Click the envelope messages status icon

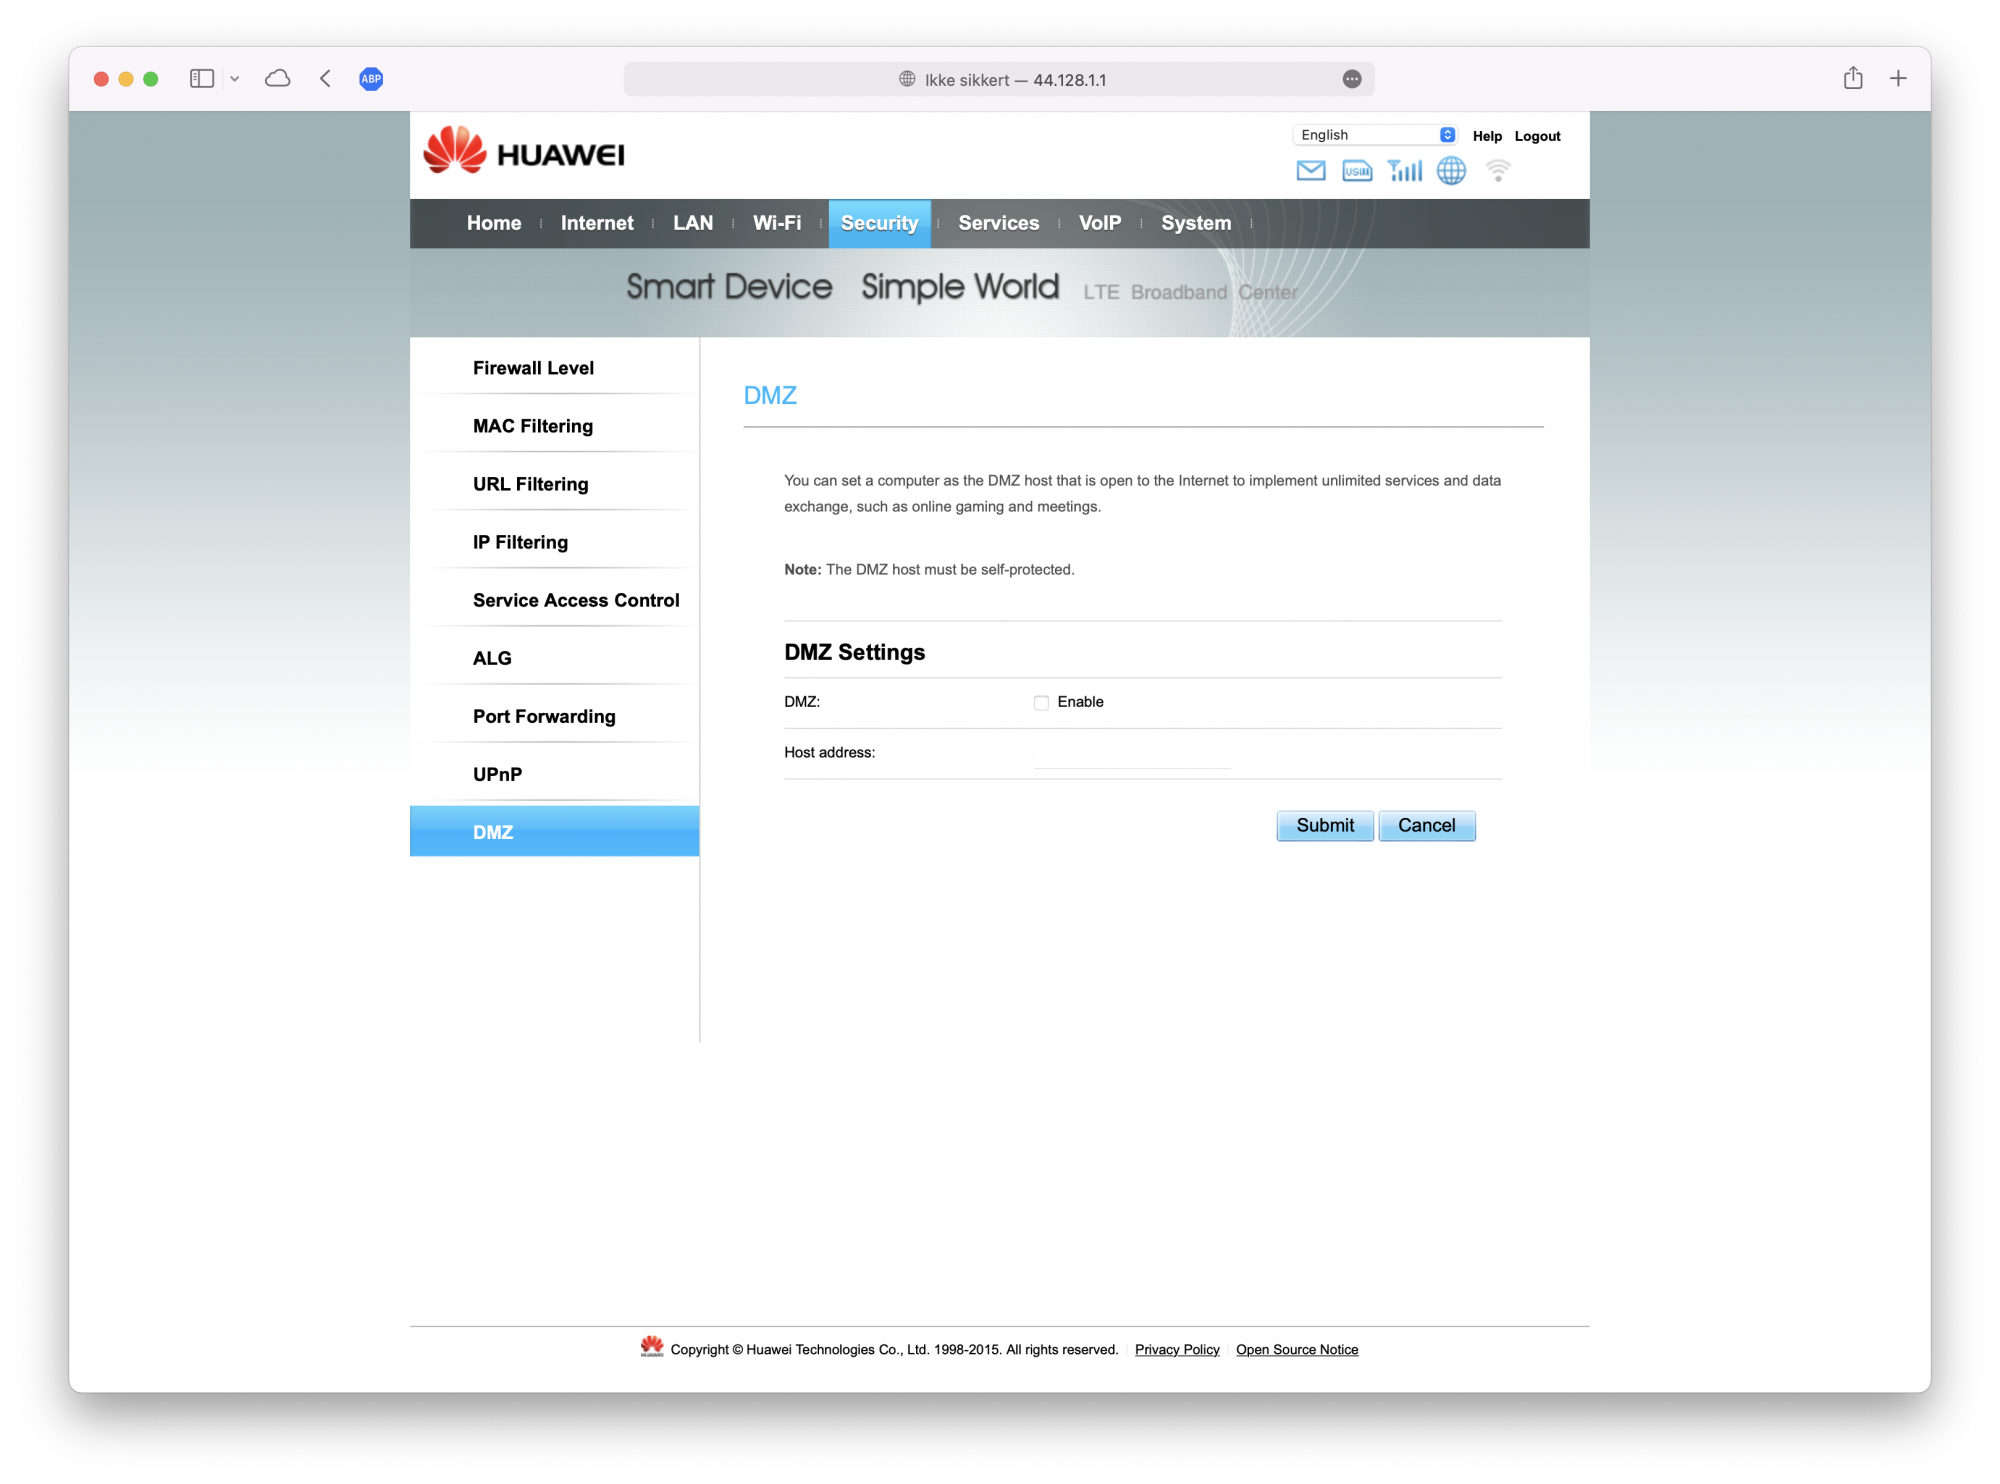pyautogui.click(x=1310, y=171)
